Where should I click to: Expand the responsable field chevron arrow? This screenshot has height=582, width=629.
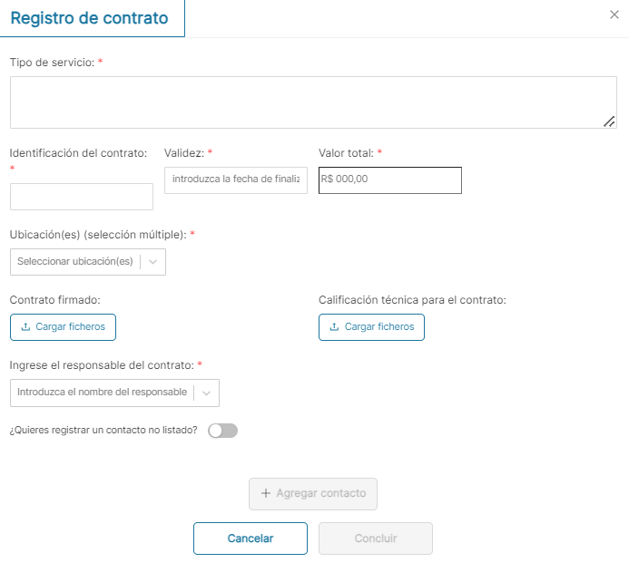207,393
